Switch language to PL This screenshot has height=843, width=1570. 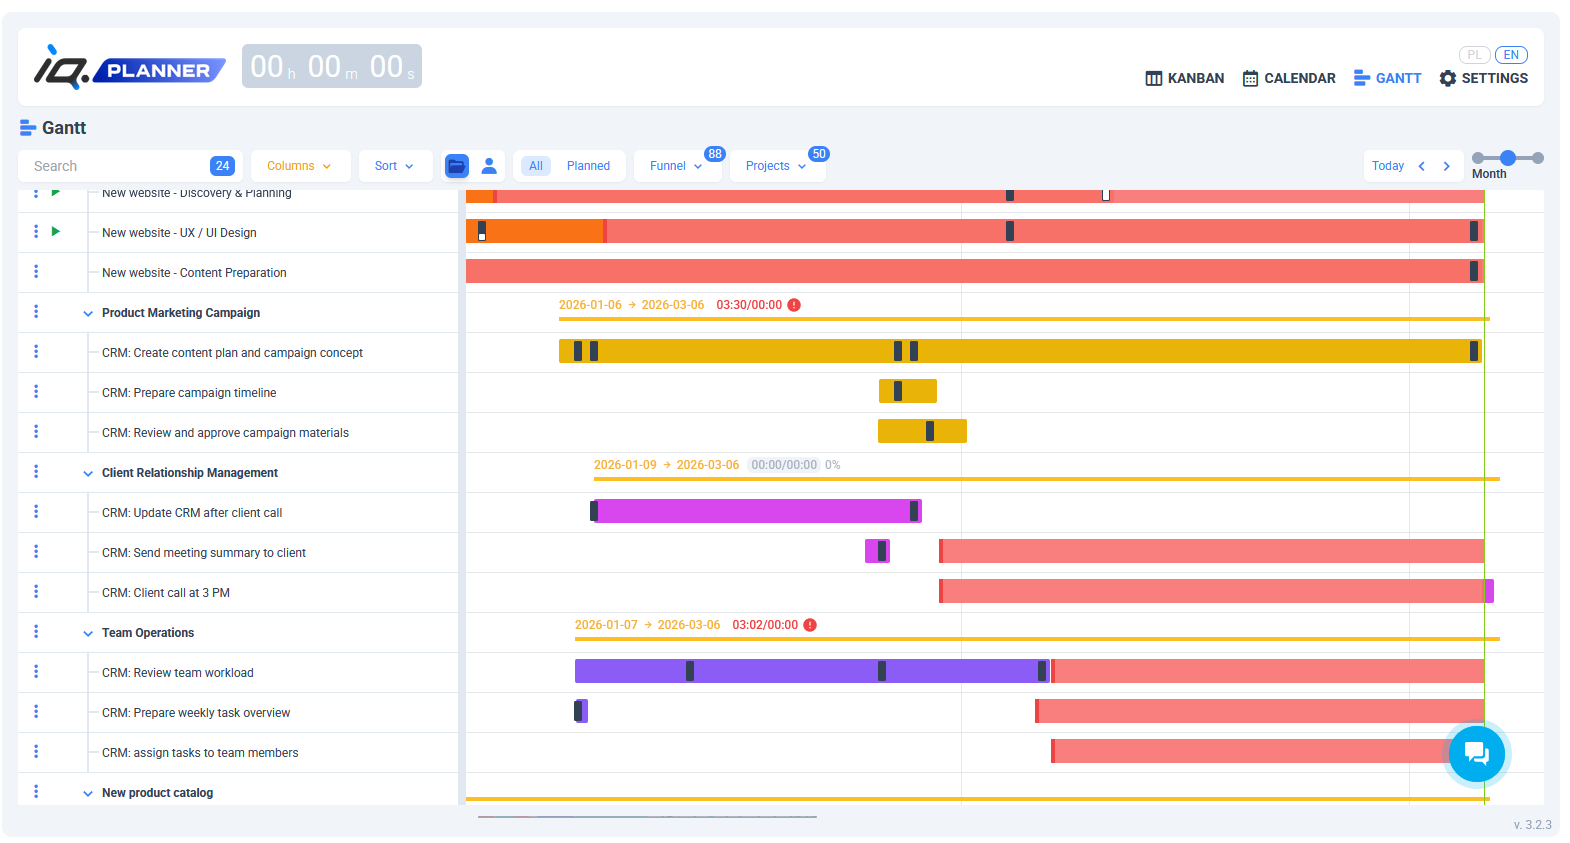1474,55
